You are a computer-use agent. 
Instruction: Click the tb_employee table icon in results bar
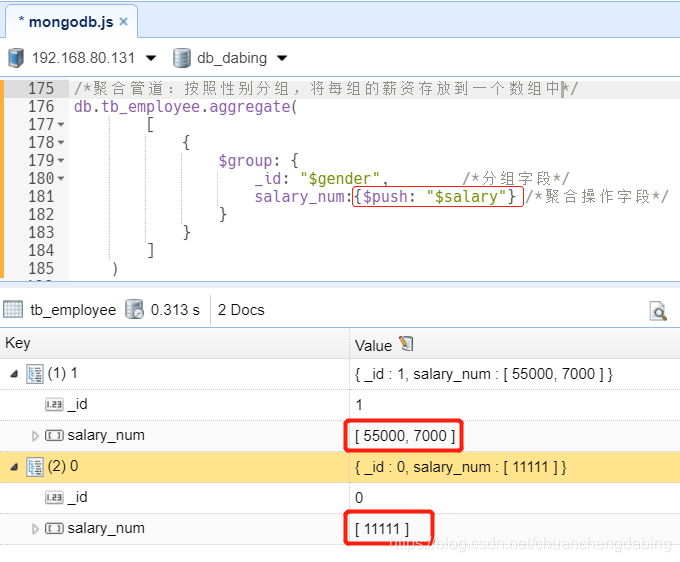tap(13, 310)
